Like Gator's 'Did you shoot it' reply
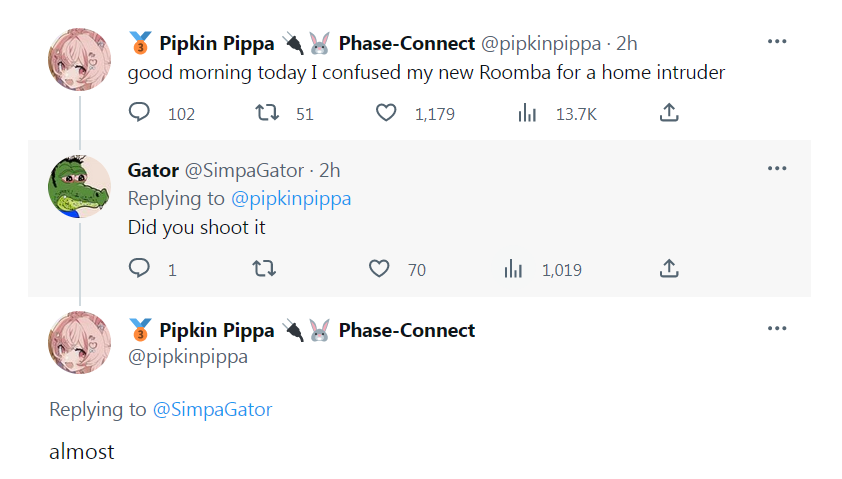 (379, 269)
